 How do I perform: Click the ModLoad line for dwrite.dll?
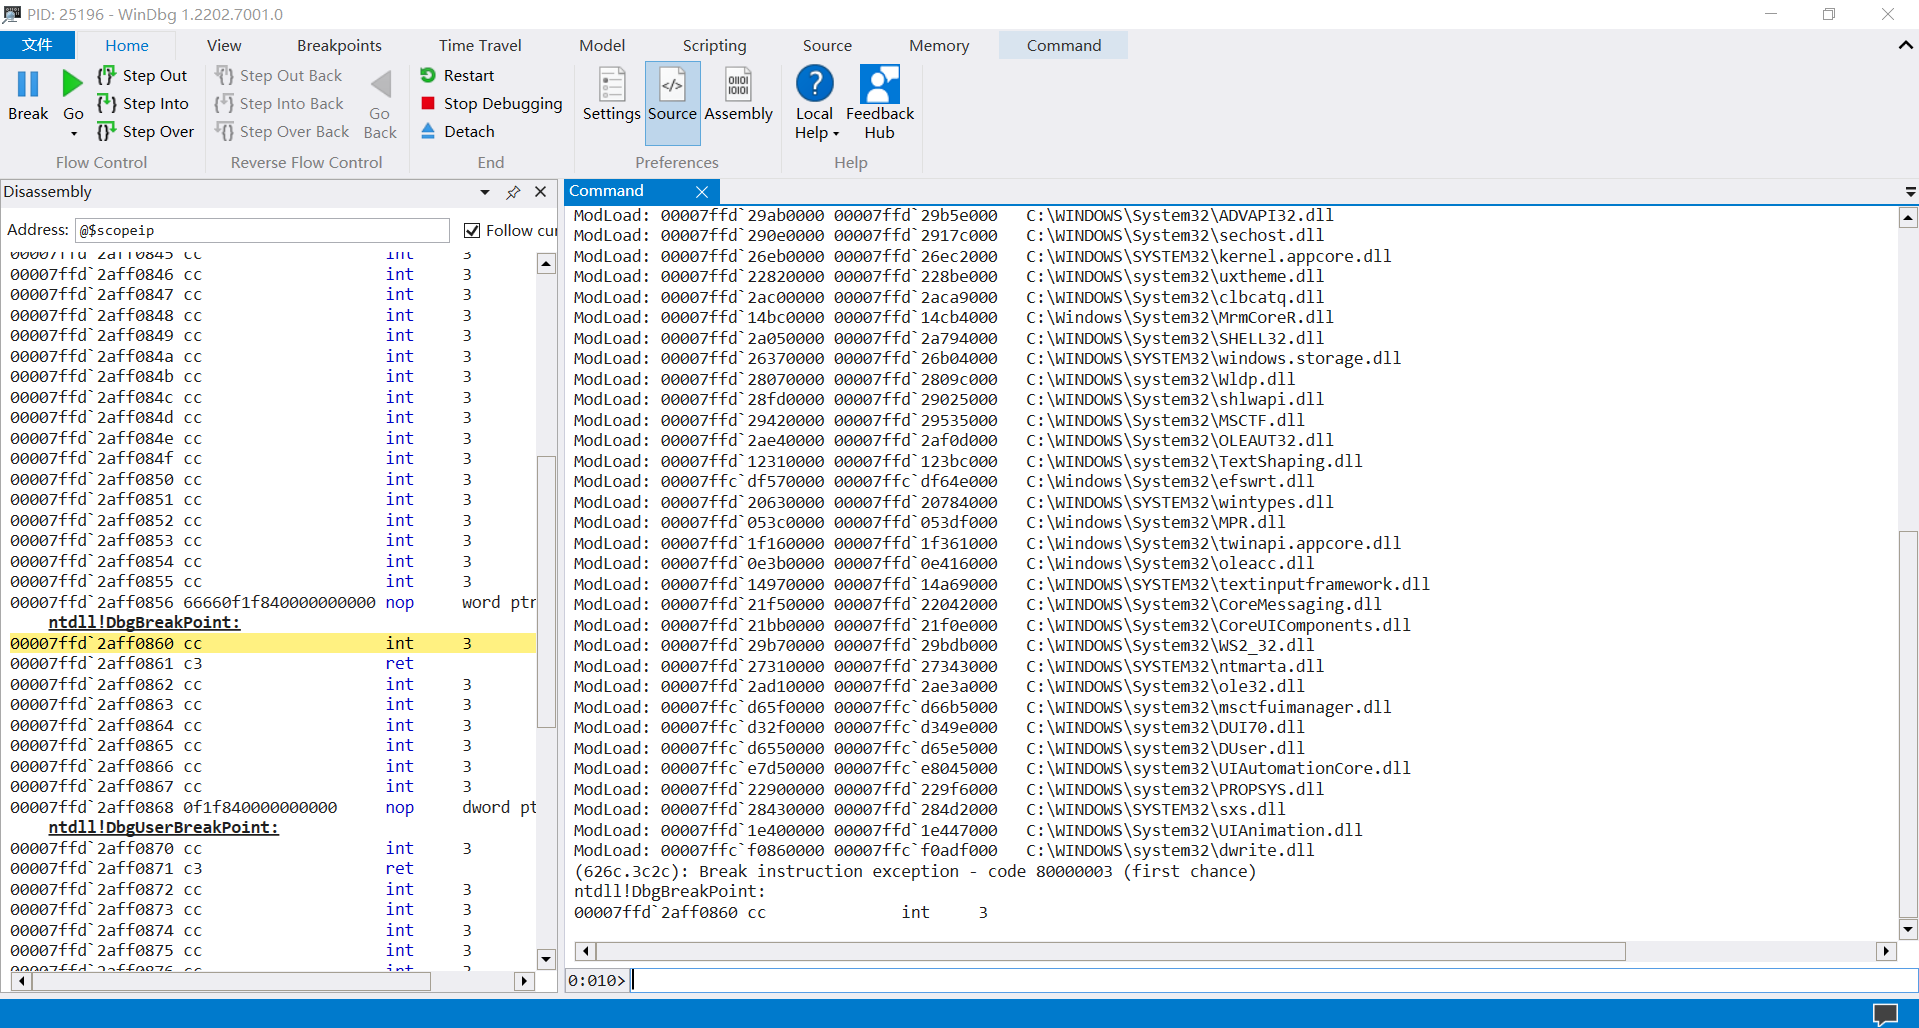(944, 850)
